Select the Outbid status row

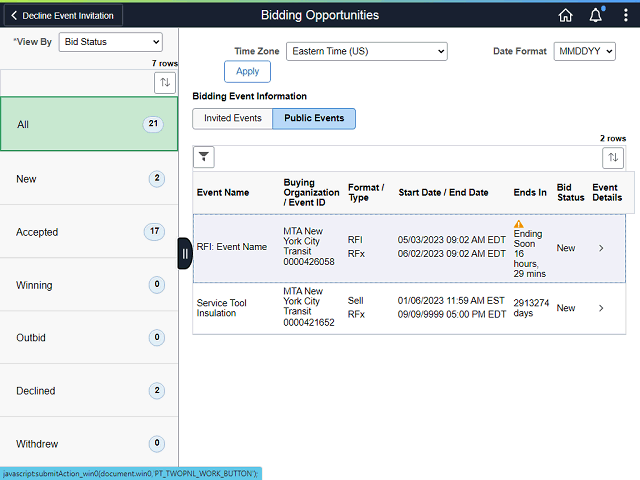pyautogui.click(x=89, y=338)
